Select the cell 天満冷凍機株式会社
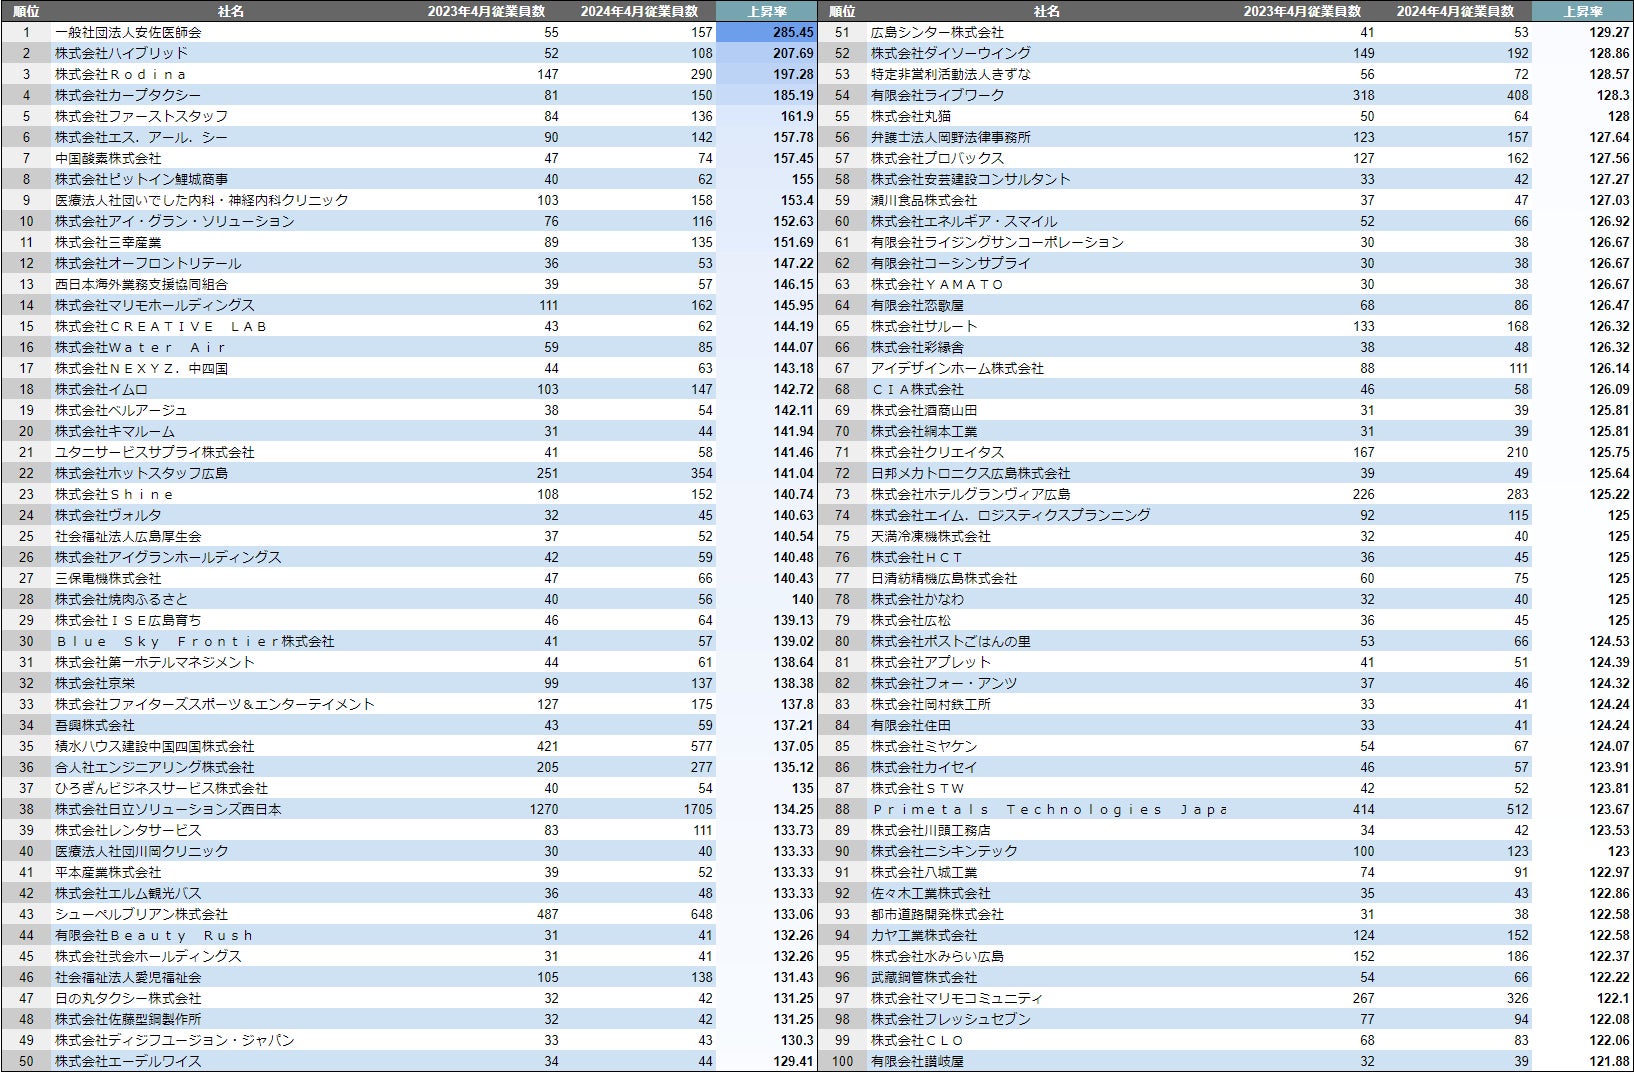The image size is (1634, 1073). coord(931,536)
